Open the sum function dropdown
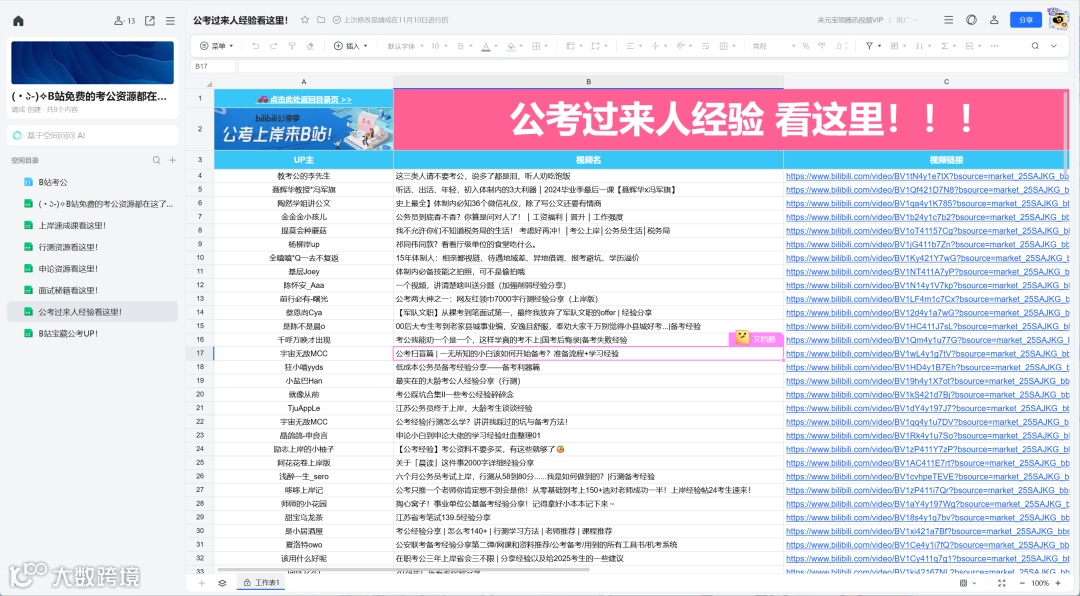1080x596 pixels. coord(948,46)
